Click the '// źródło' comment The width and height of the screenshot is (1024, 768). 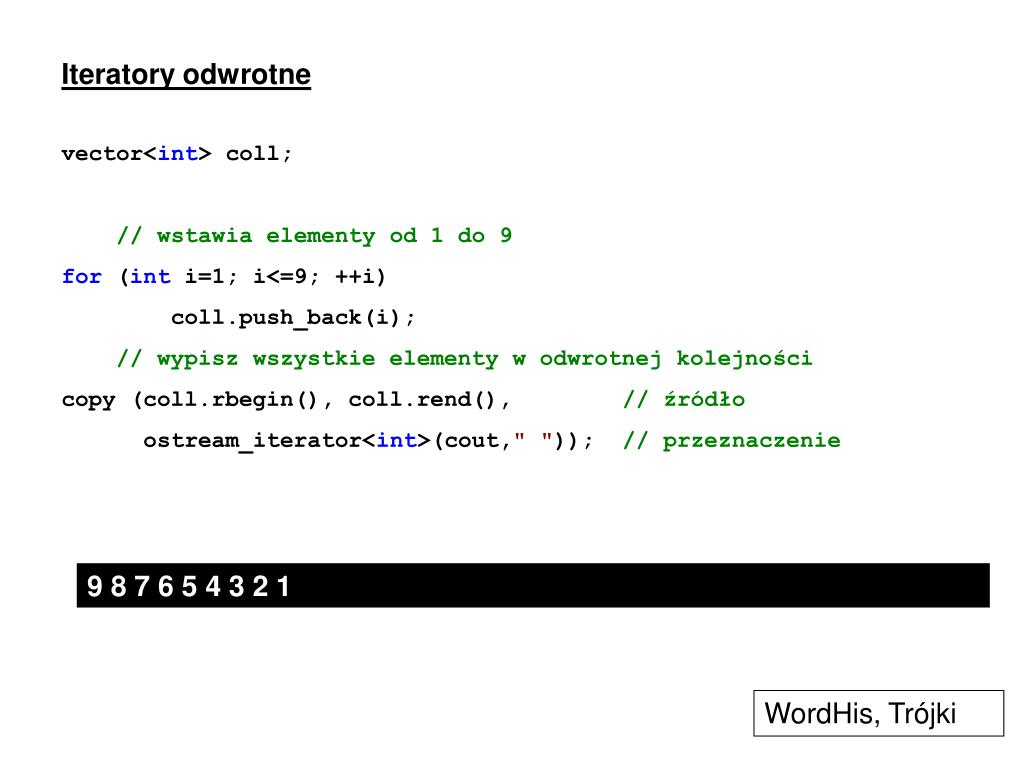coord(684,399)
